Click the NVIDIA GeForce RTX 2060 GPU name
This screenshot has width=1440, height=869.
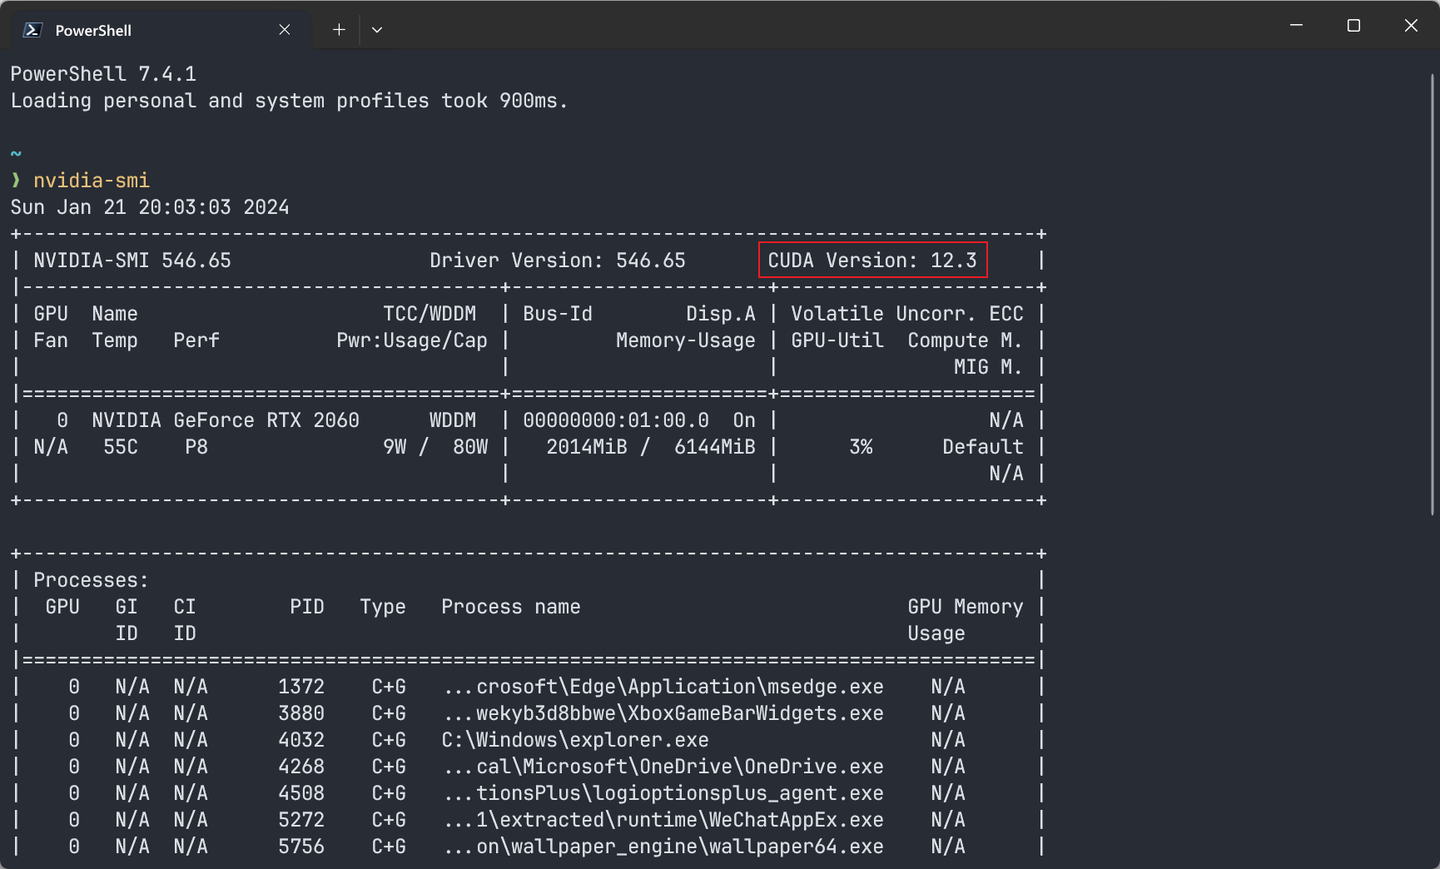click(x=225, y=420)
